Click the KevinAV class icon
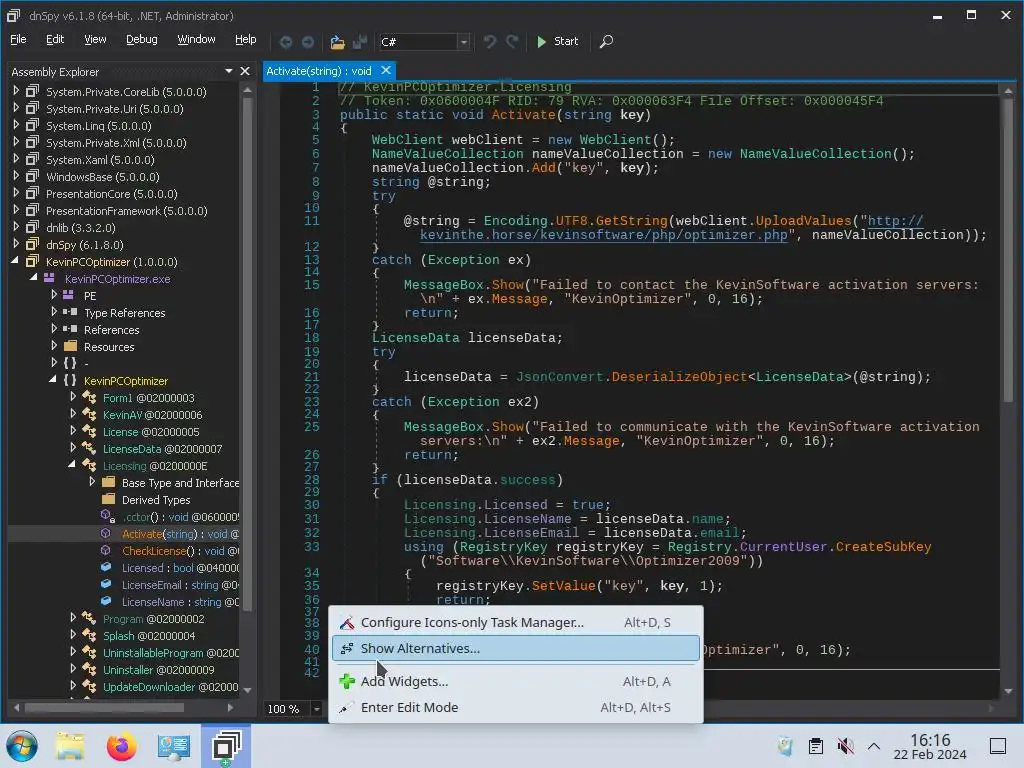1024x768 pixels. (89, 414)
